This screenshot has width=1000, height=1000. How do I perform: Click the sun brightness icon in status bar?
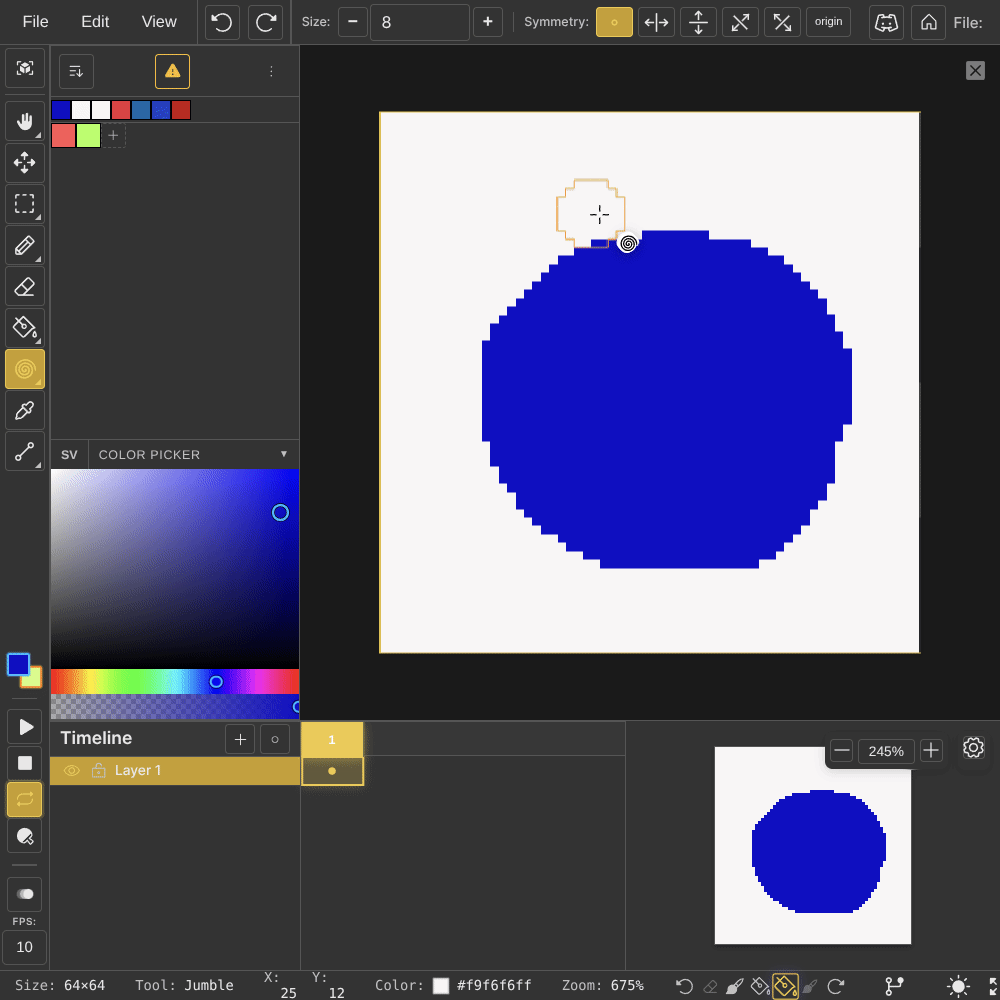tap(958, 986)
